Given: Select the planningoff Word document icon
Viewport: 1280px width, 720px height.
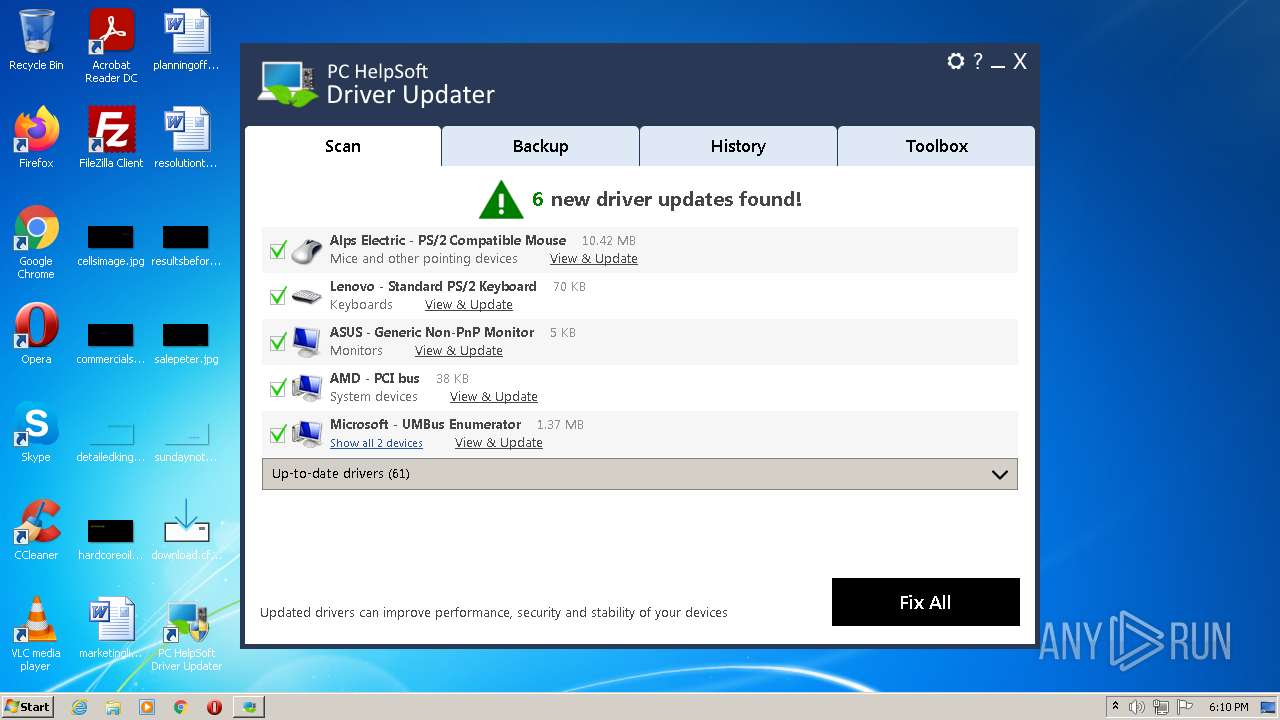Looking at the screenshot, I should 186,40.
